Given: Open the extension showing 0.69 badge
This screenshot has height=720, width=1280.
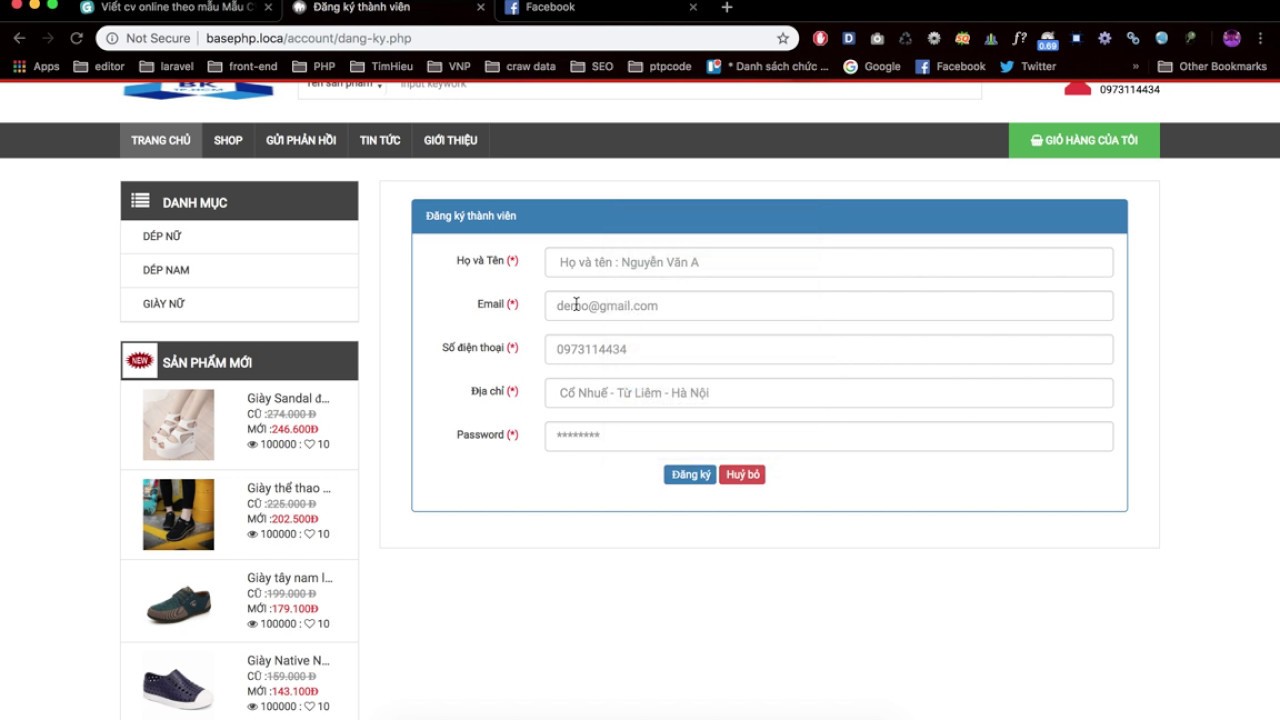Looking at the screenshot, I should pos(1047,40).
